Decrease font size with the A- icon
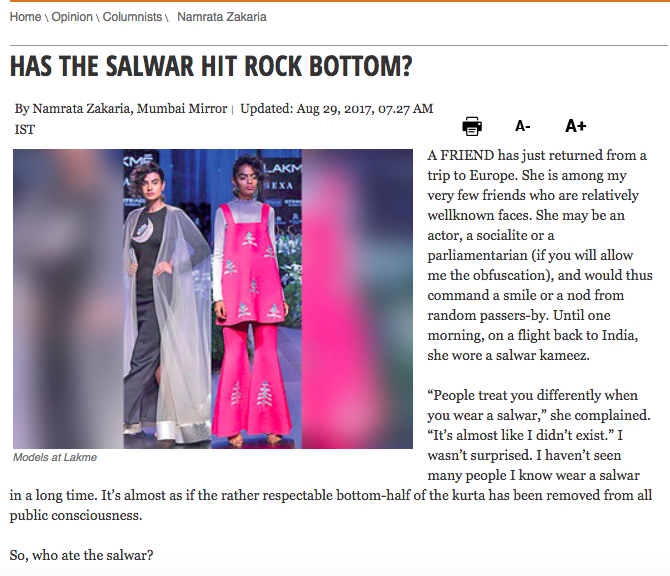This screenshot has width=670, height=576. click(523, 126)
